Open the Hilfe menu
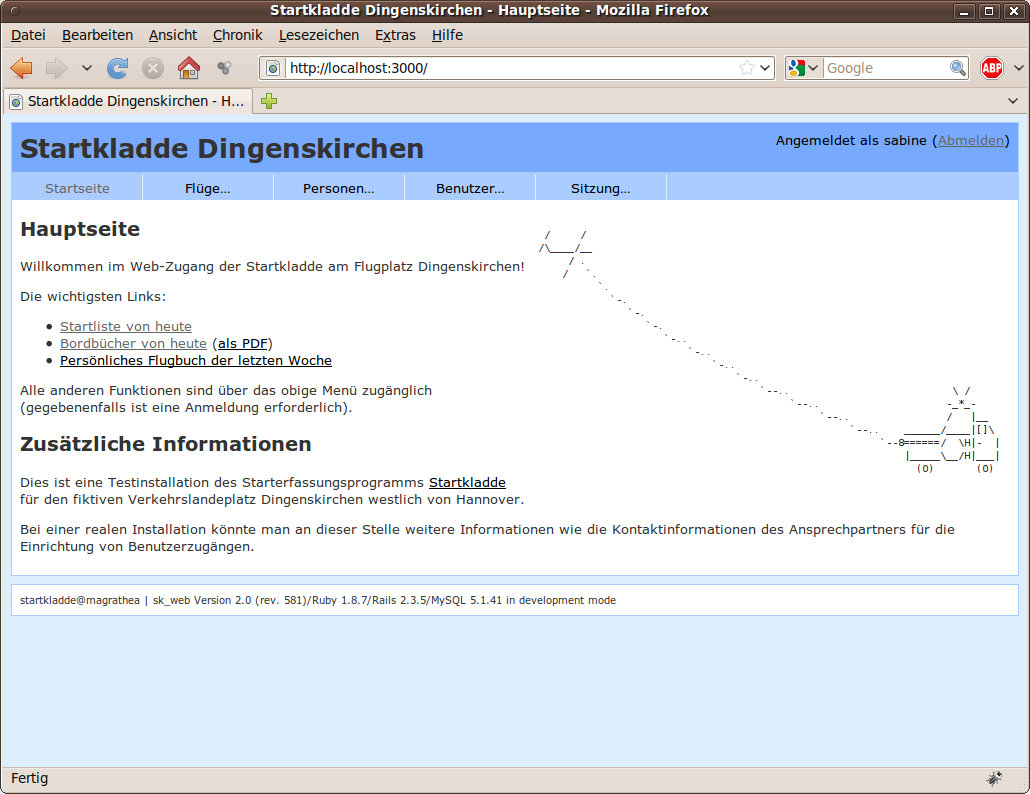1030x794 pixels. pos(447,35)
